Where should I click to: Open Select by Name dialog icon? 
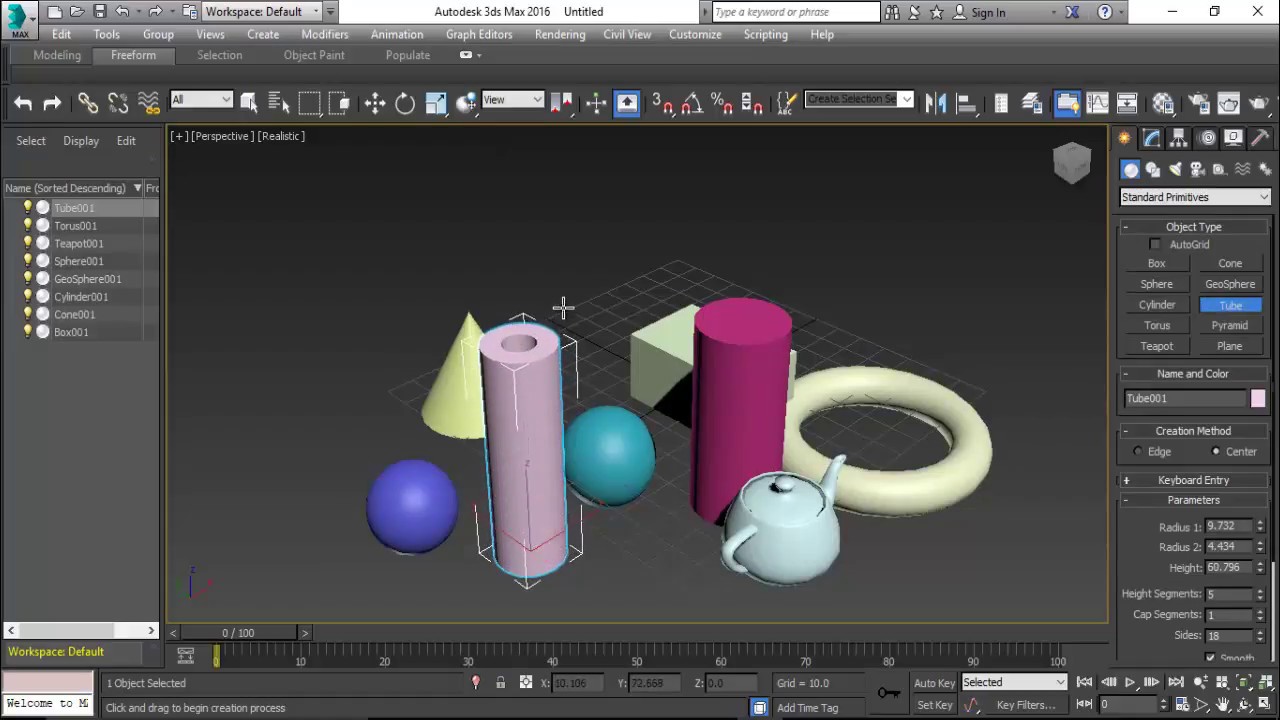pos(279,102)
